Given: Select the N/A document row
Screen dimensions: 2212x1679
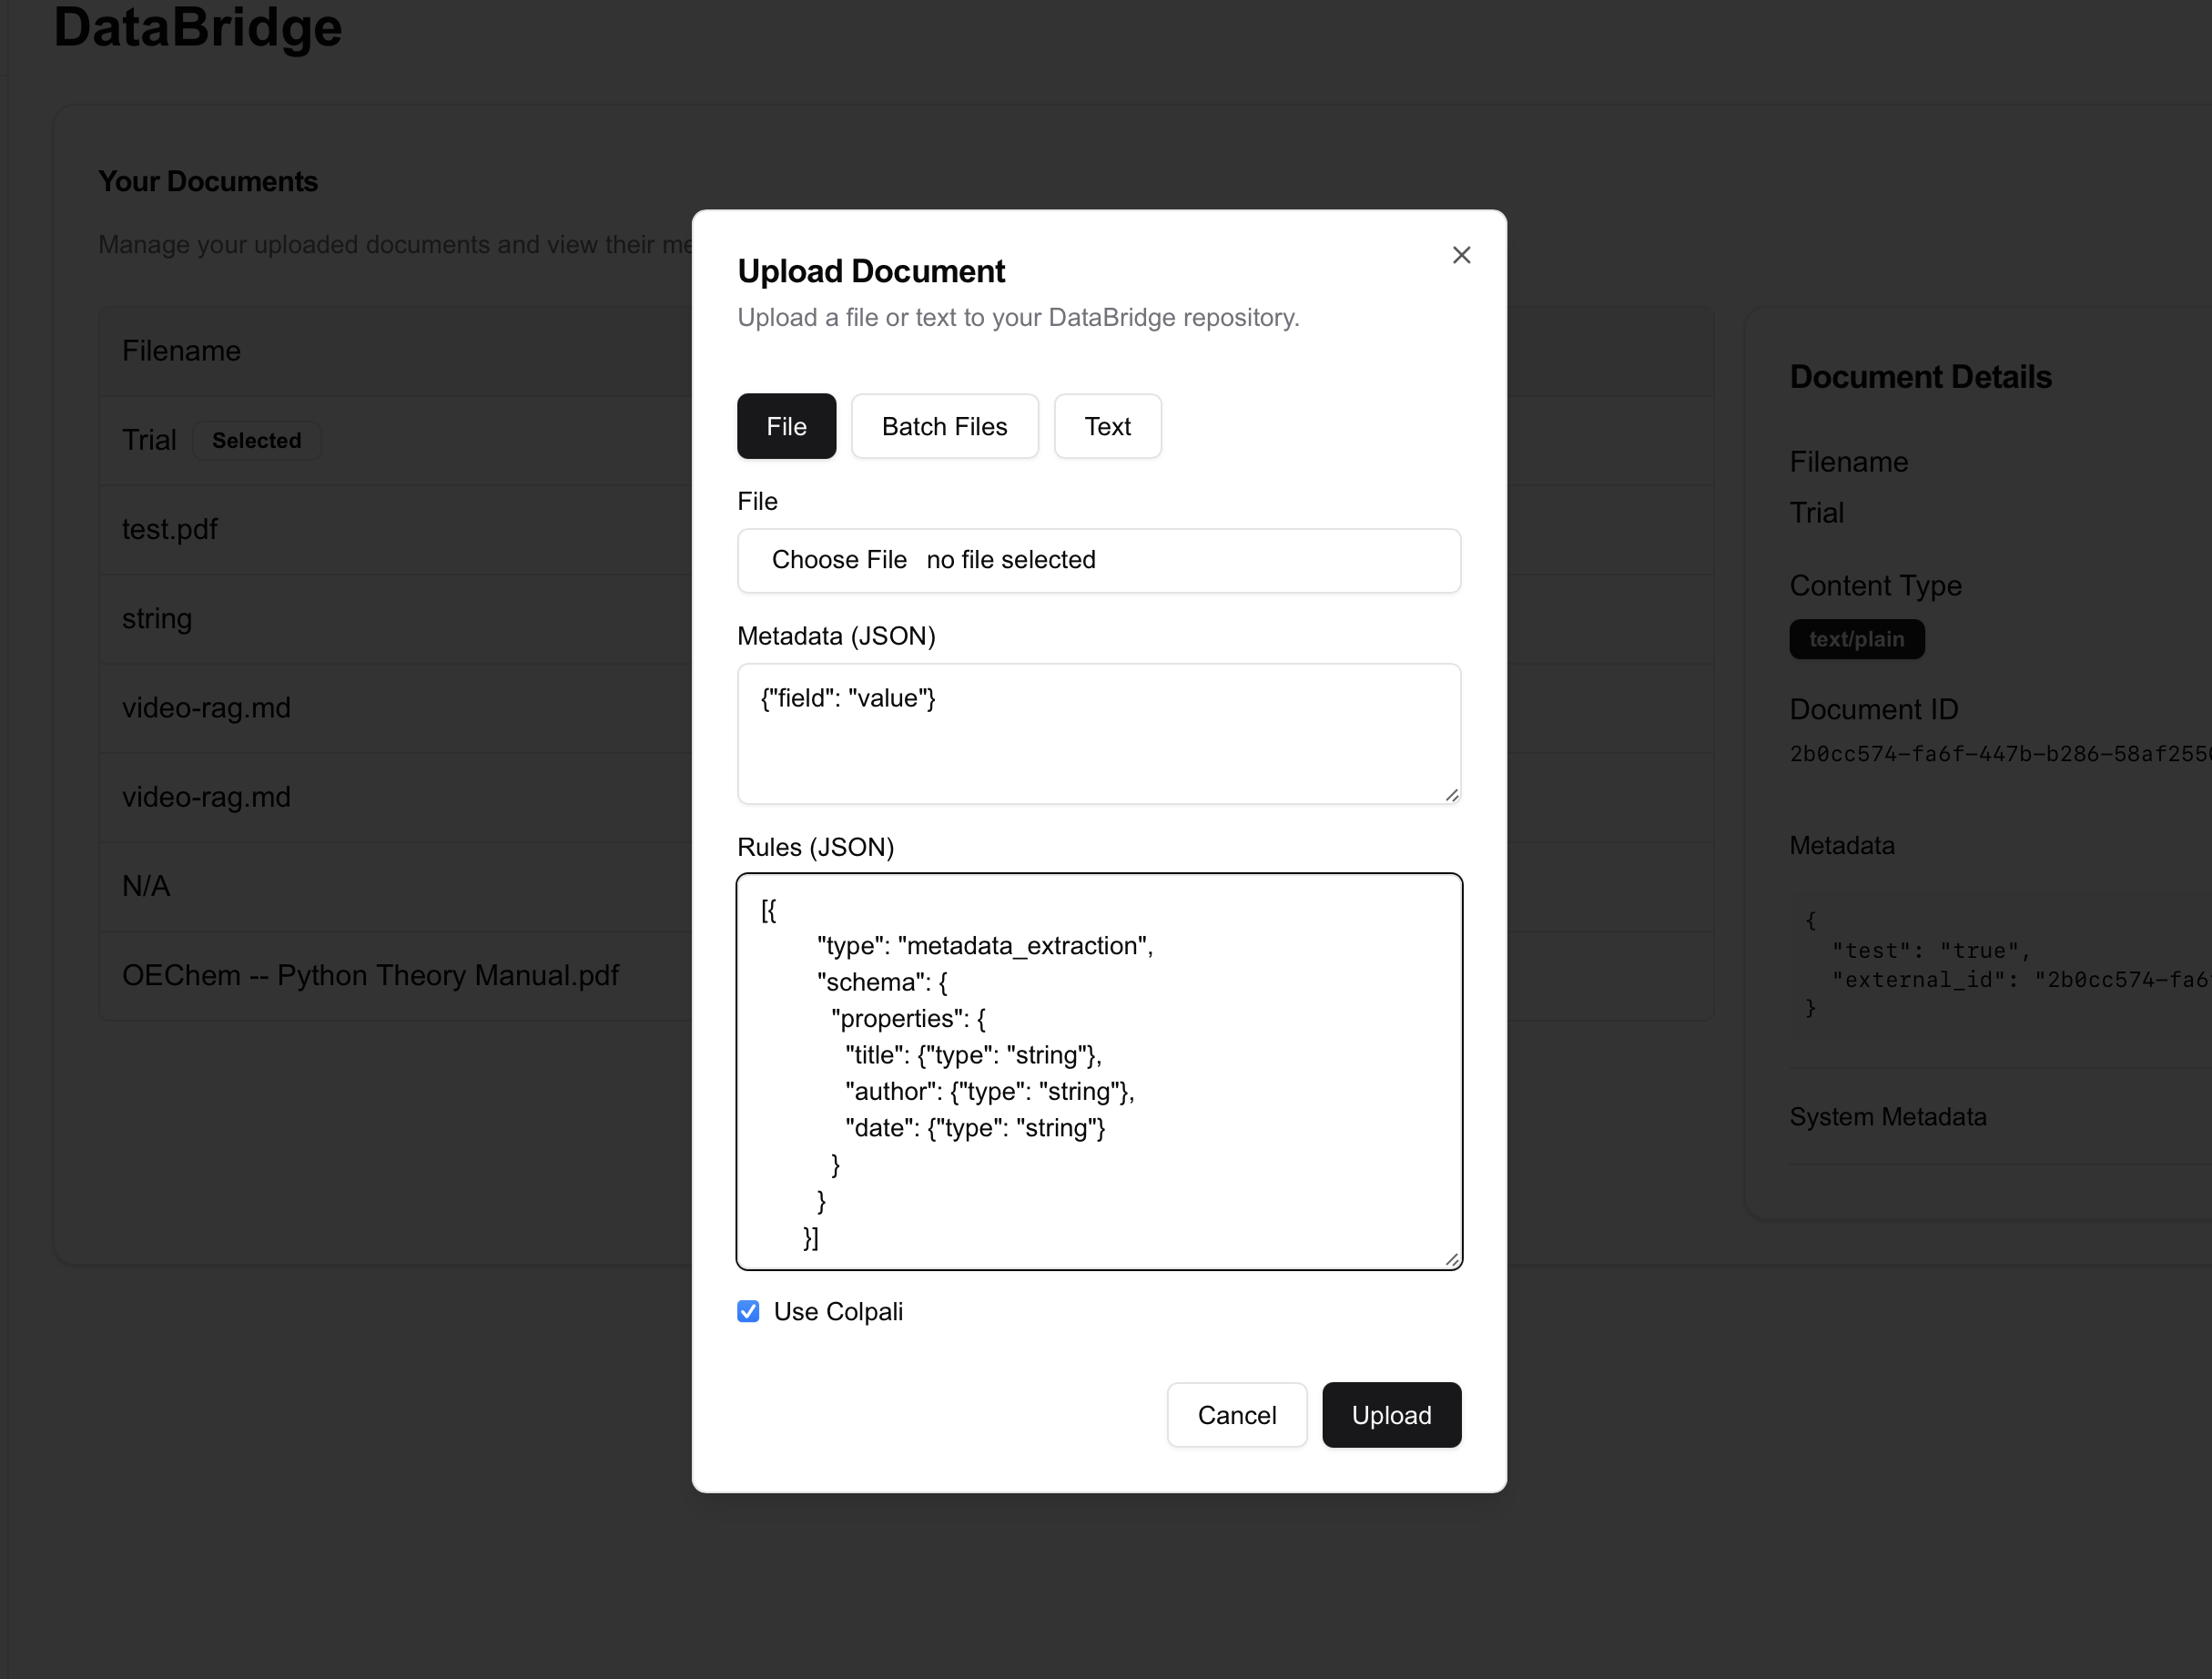Looking at the screenshot, I should [145, 886].
